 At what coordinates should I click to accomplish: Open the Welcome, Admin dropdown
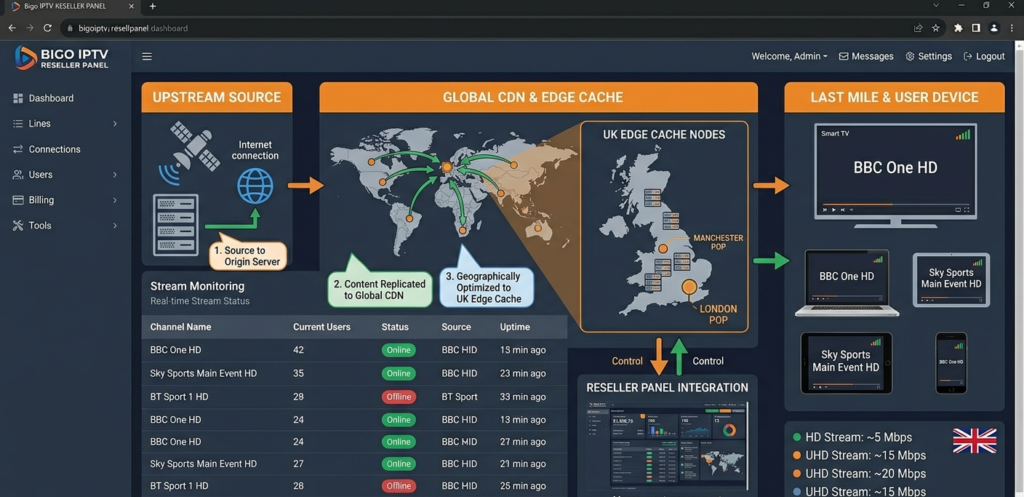coord(789,56)
